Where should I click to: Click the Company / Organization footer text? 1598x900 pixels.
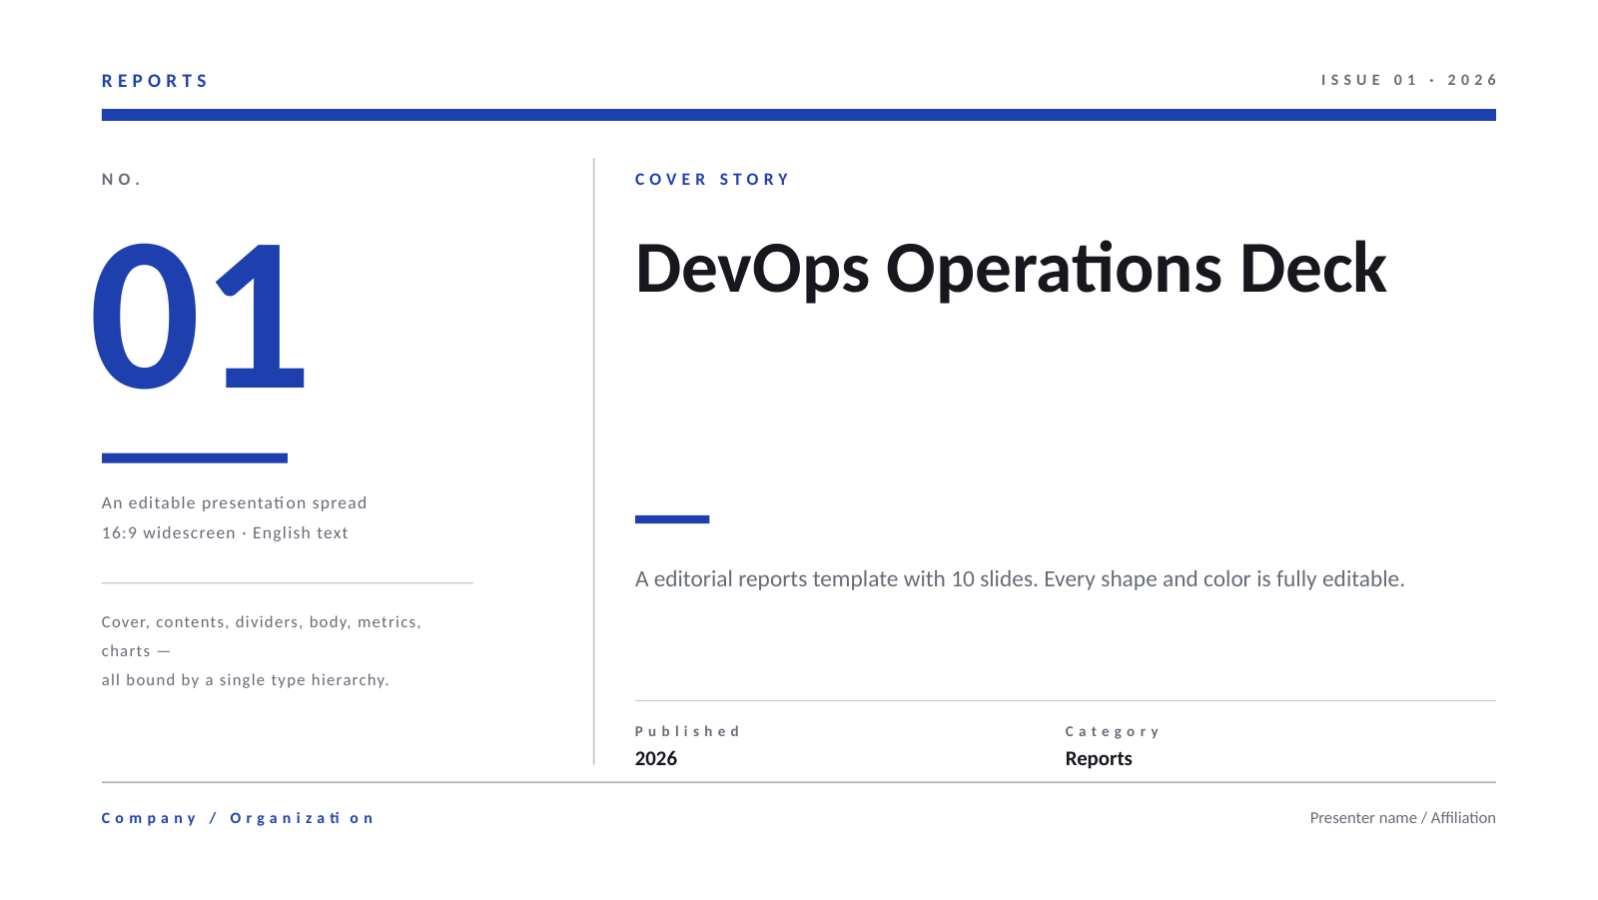(238, 818)
